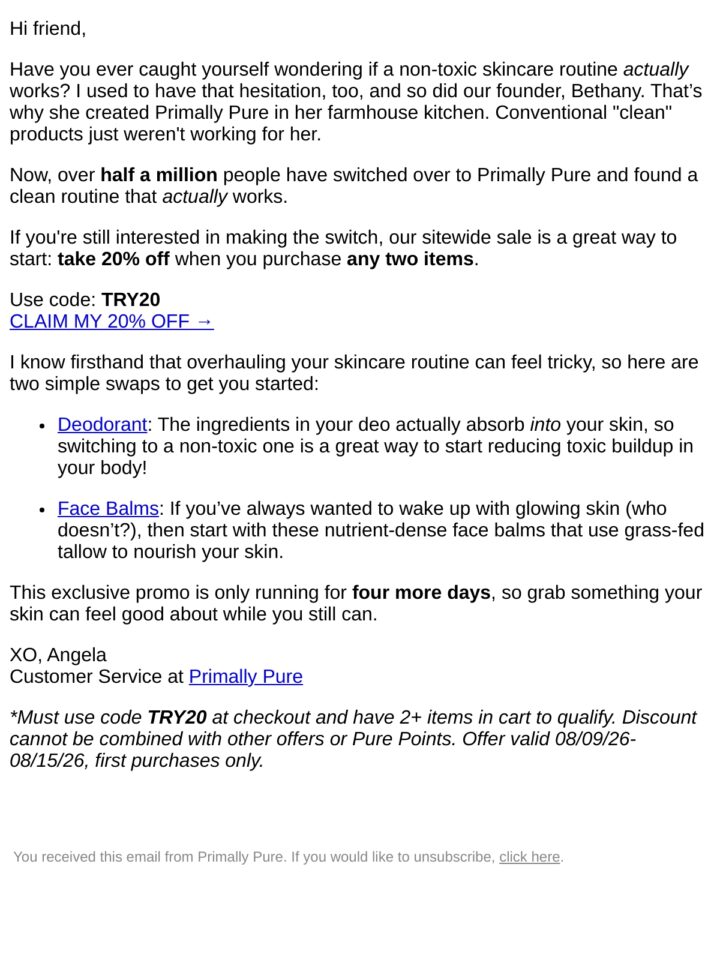Click the 'Hi friend,' greeting
Screen dimensions: 720x960
click(48, 29)
